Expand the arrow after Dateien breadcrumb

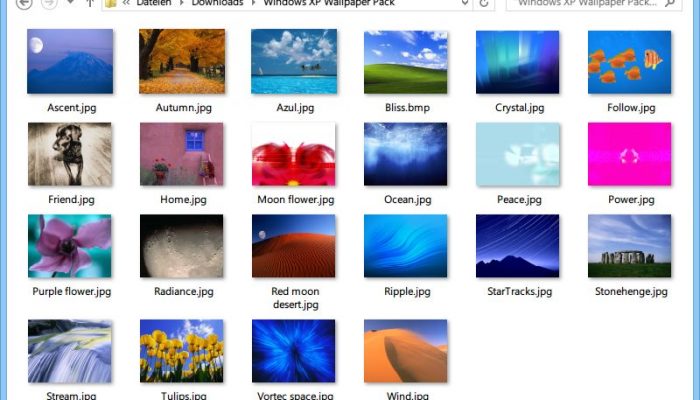tap(181, 3)
